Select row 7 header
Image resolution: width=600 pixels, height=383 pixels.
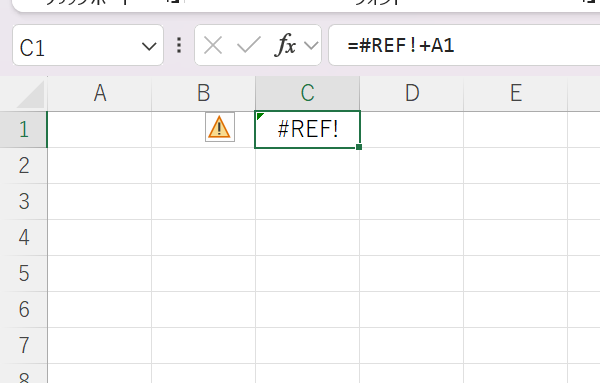coord(24,345)
